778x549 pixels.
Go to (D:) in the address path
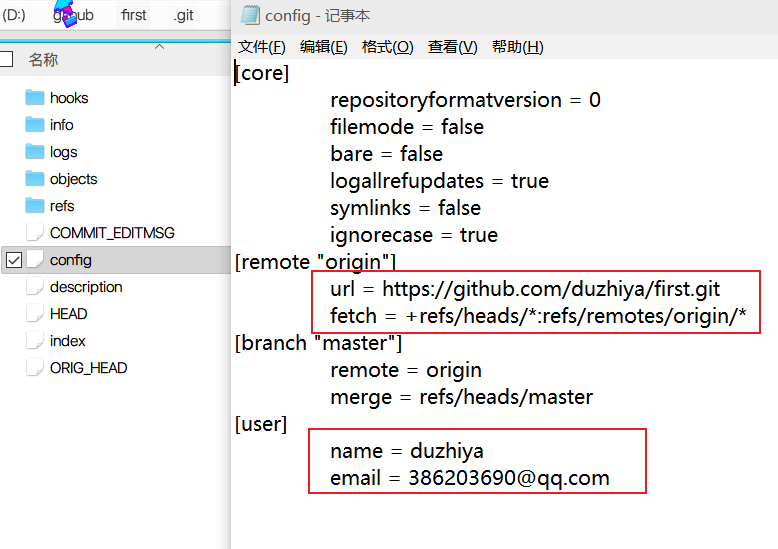pyautogui.click(x=14, y=15)
